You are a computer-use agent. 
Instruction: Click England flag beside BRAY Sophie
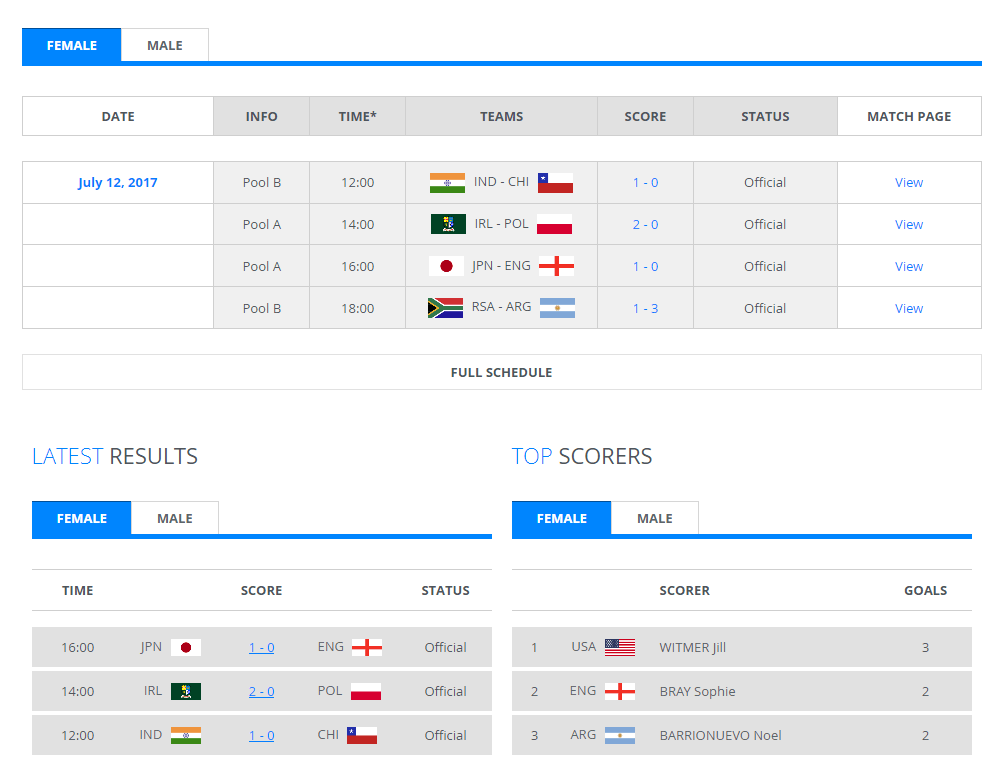620,692
